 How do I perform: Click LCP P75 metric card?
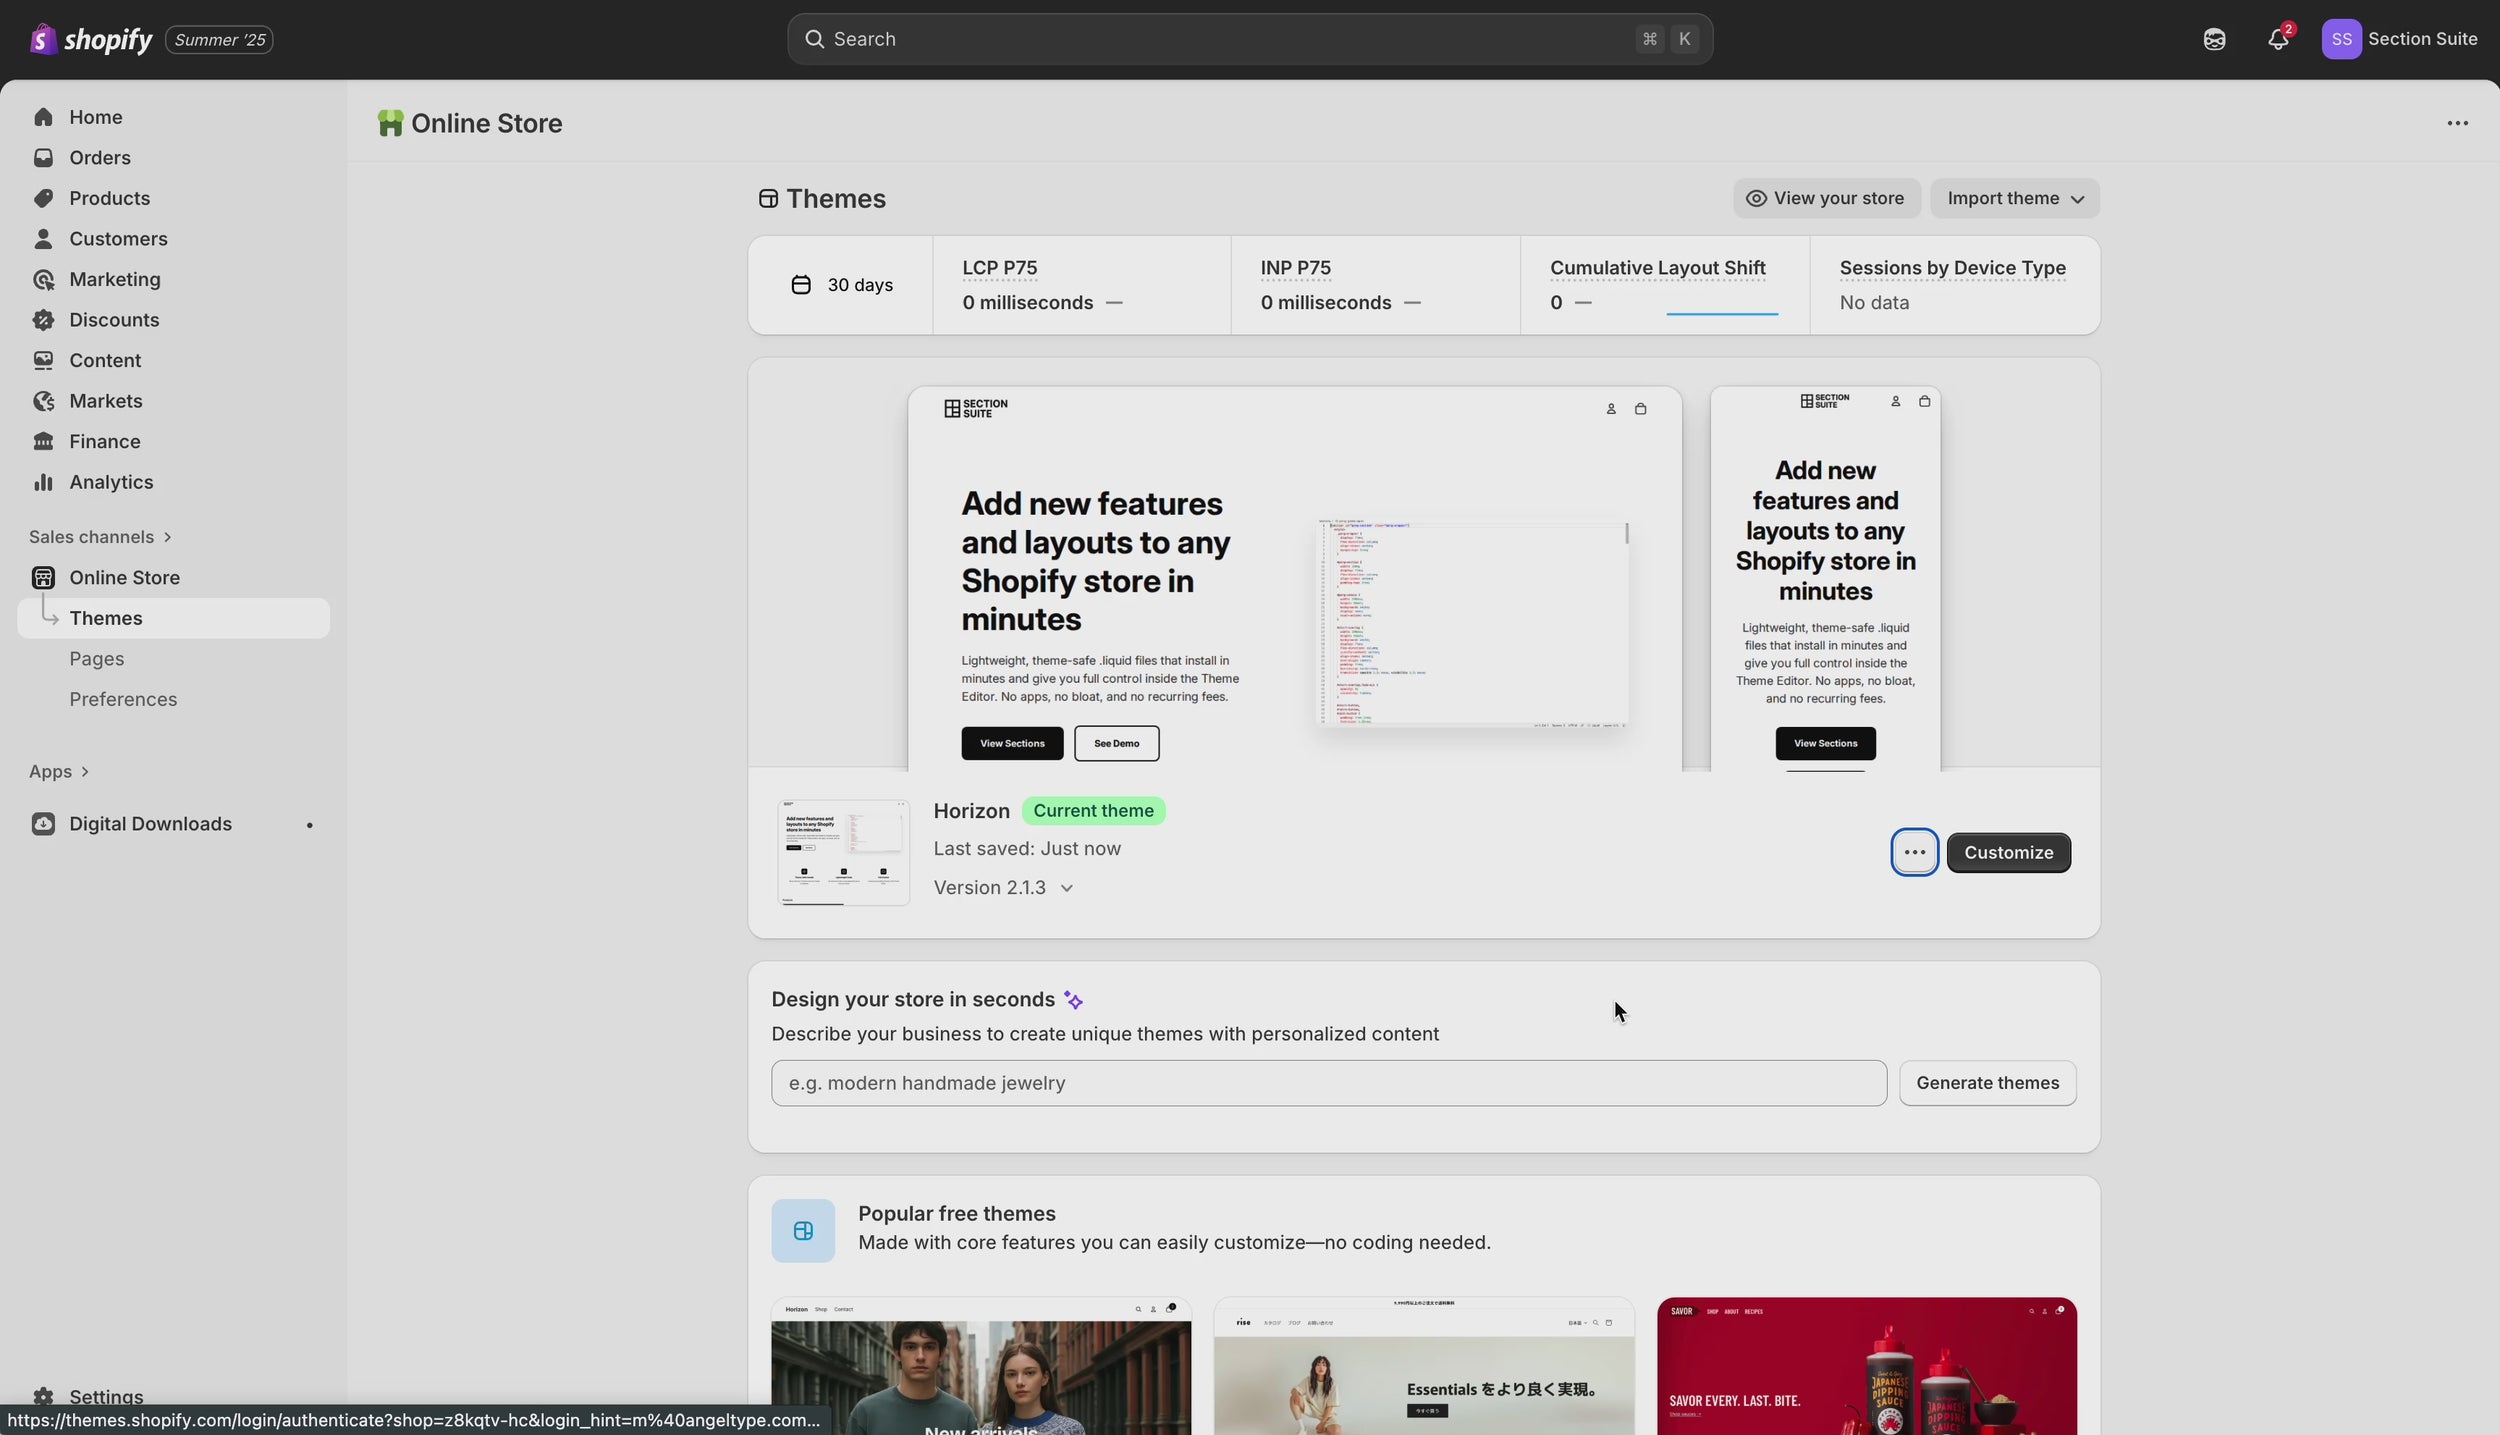click(x=1081, y=285)
